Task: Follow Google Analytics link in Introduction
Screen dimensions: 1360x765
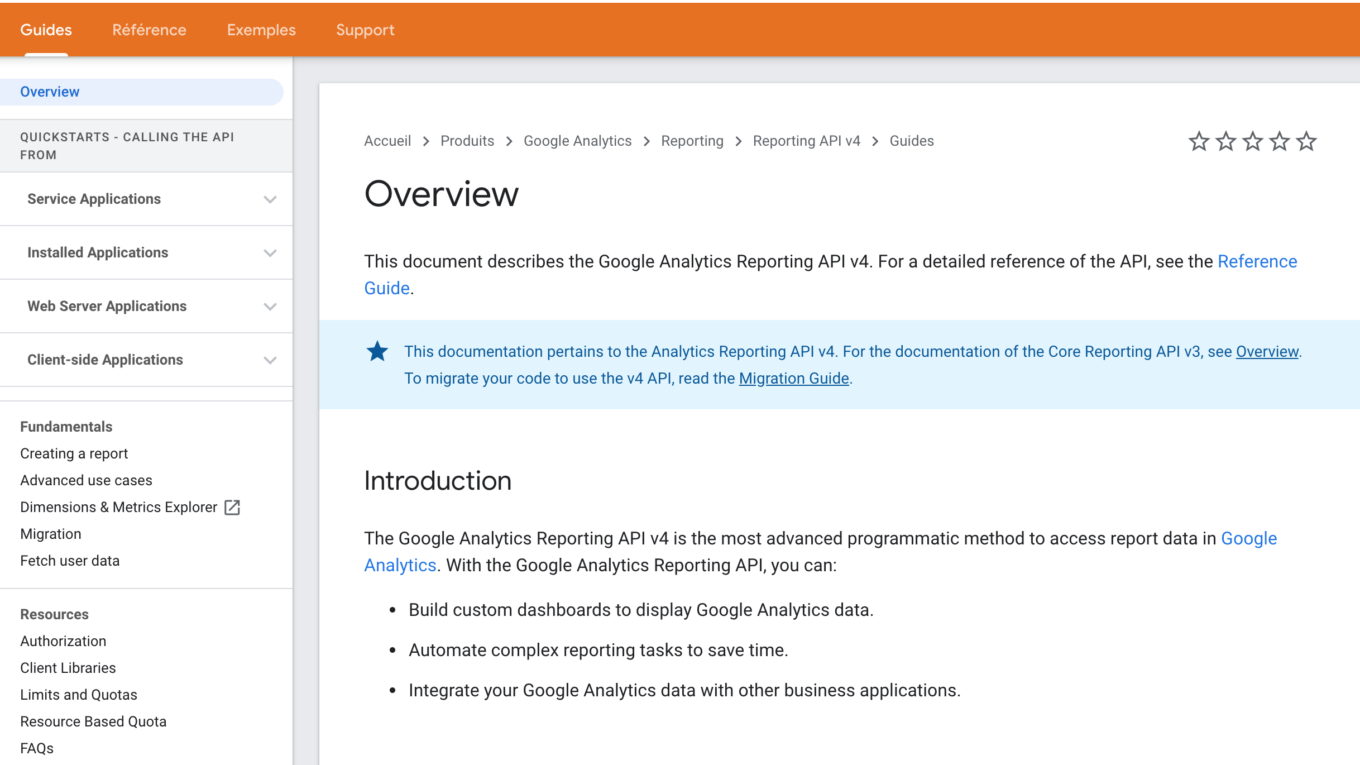Action: [x=1249, y=539]
